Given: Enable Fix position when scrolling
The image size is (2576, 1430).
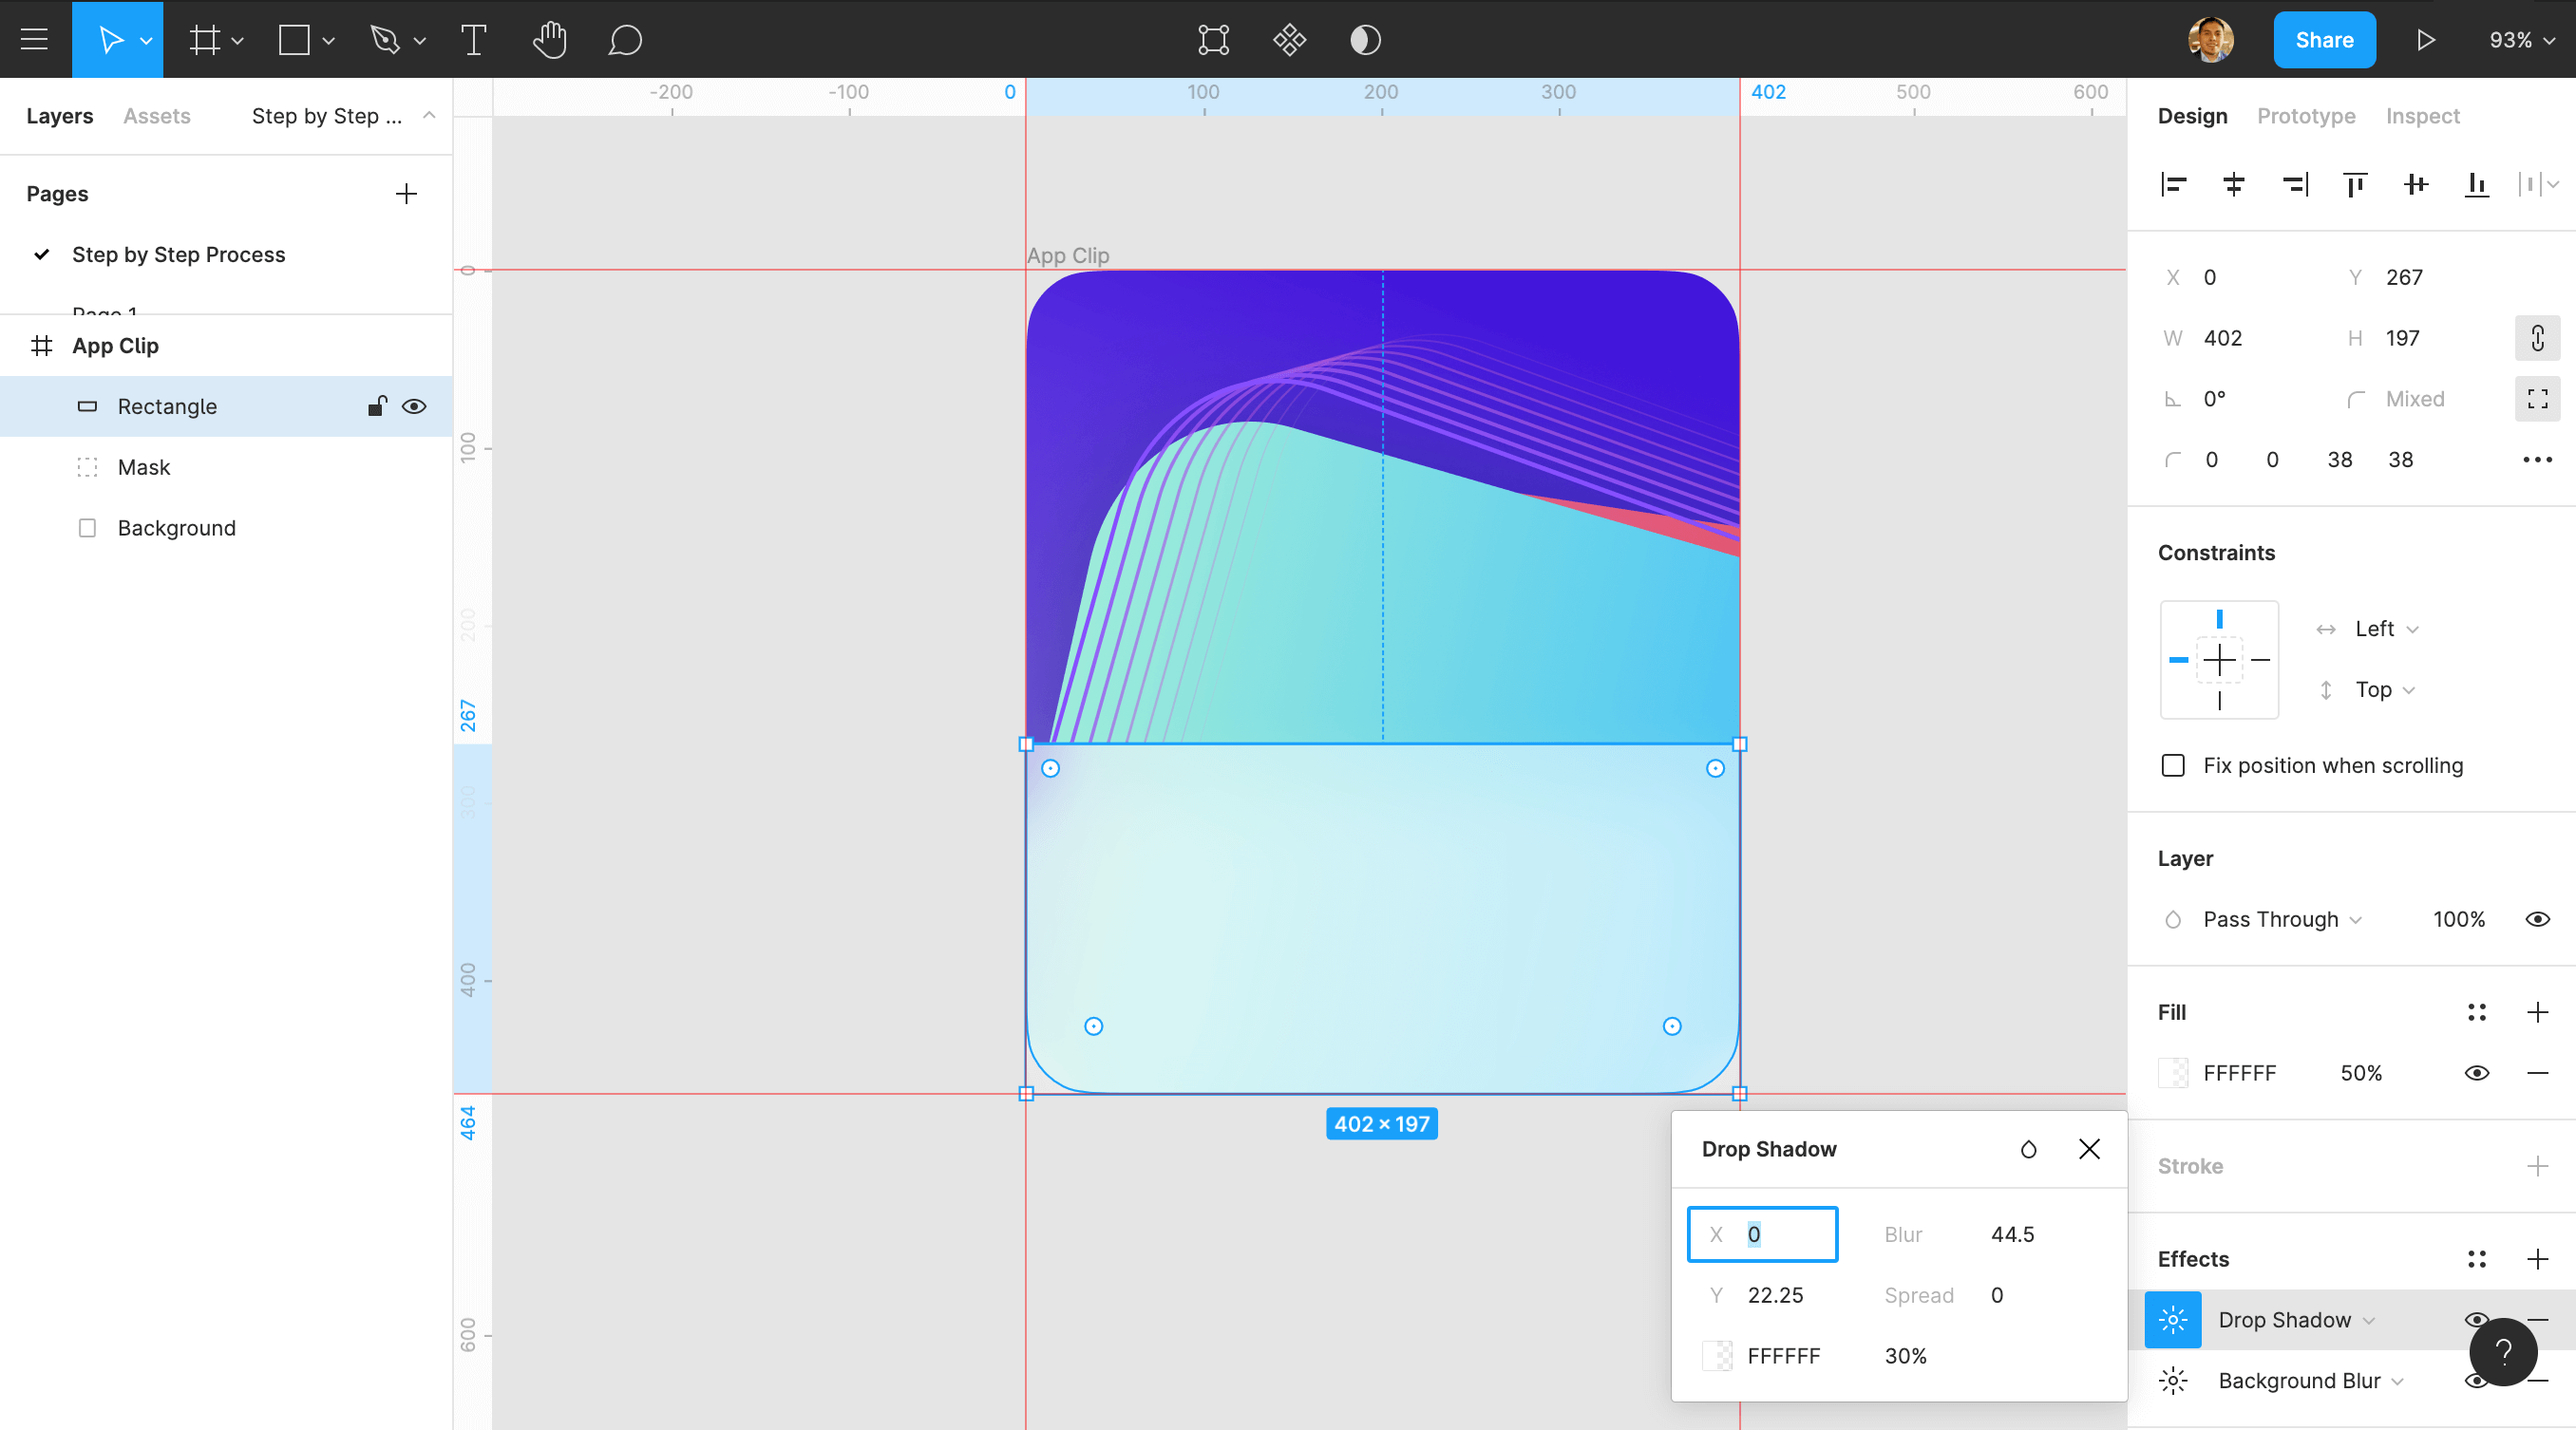Looking at the screenshot, I should (2172, 765).
